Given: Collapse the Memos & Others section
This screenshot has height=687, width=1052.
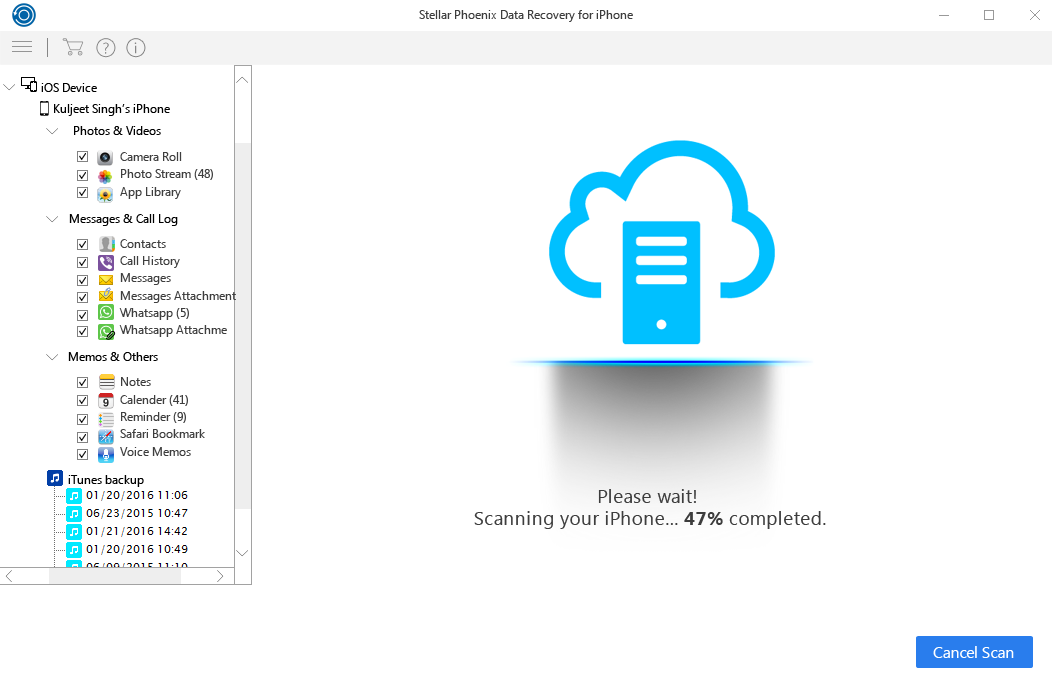Looking at the screenshot, I should (x=52, y=357).
